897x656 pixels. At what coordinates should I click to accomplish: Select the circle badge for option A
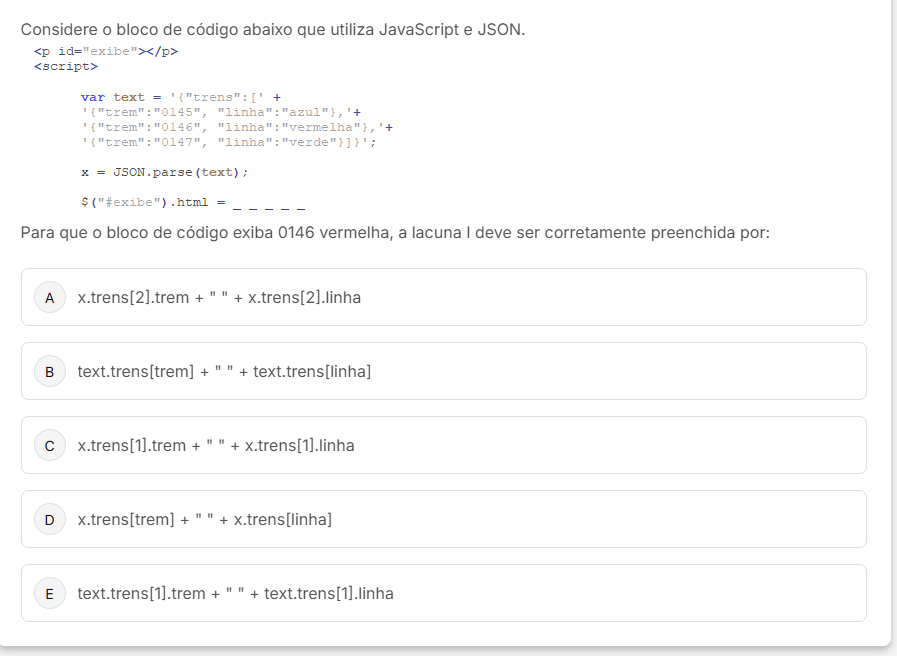(x=49, y=297)
